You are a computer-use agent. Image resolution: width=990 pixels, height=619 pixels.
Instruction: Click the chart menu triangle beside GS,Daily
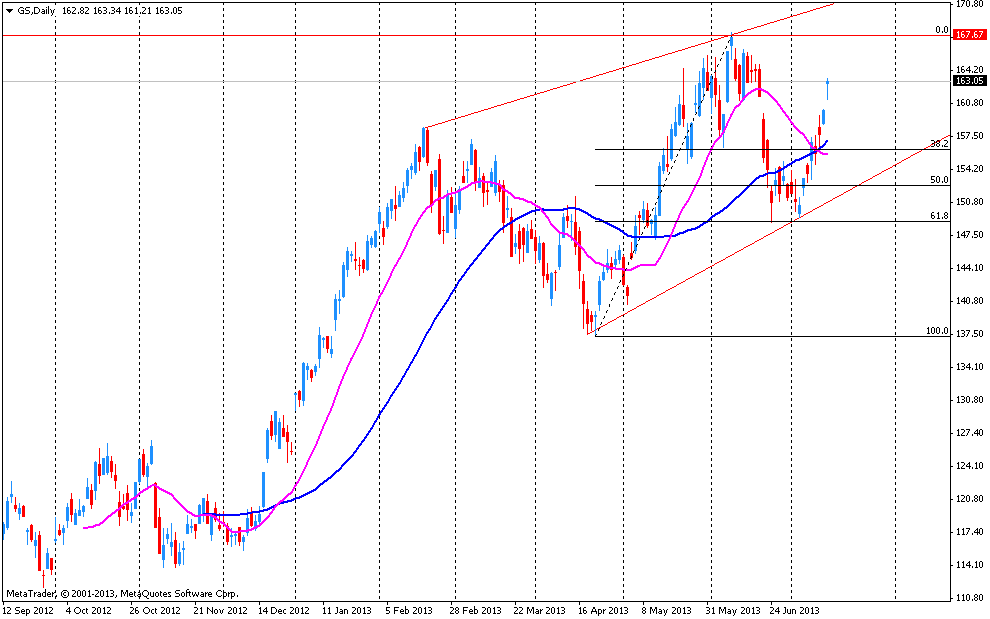click(x=9, y=11)
